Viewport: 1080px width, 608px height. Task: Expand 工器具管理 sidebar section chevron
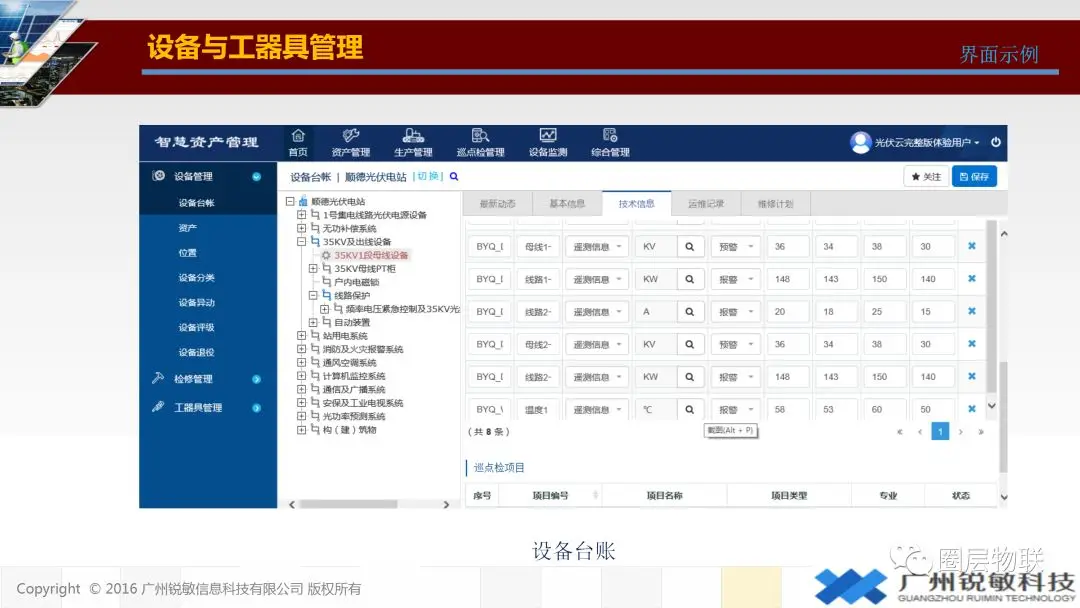(x=256, y=408)
